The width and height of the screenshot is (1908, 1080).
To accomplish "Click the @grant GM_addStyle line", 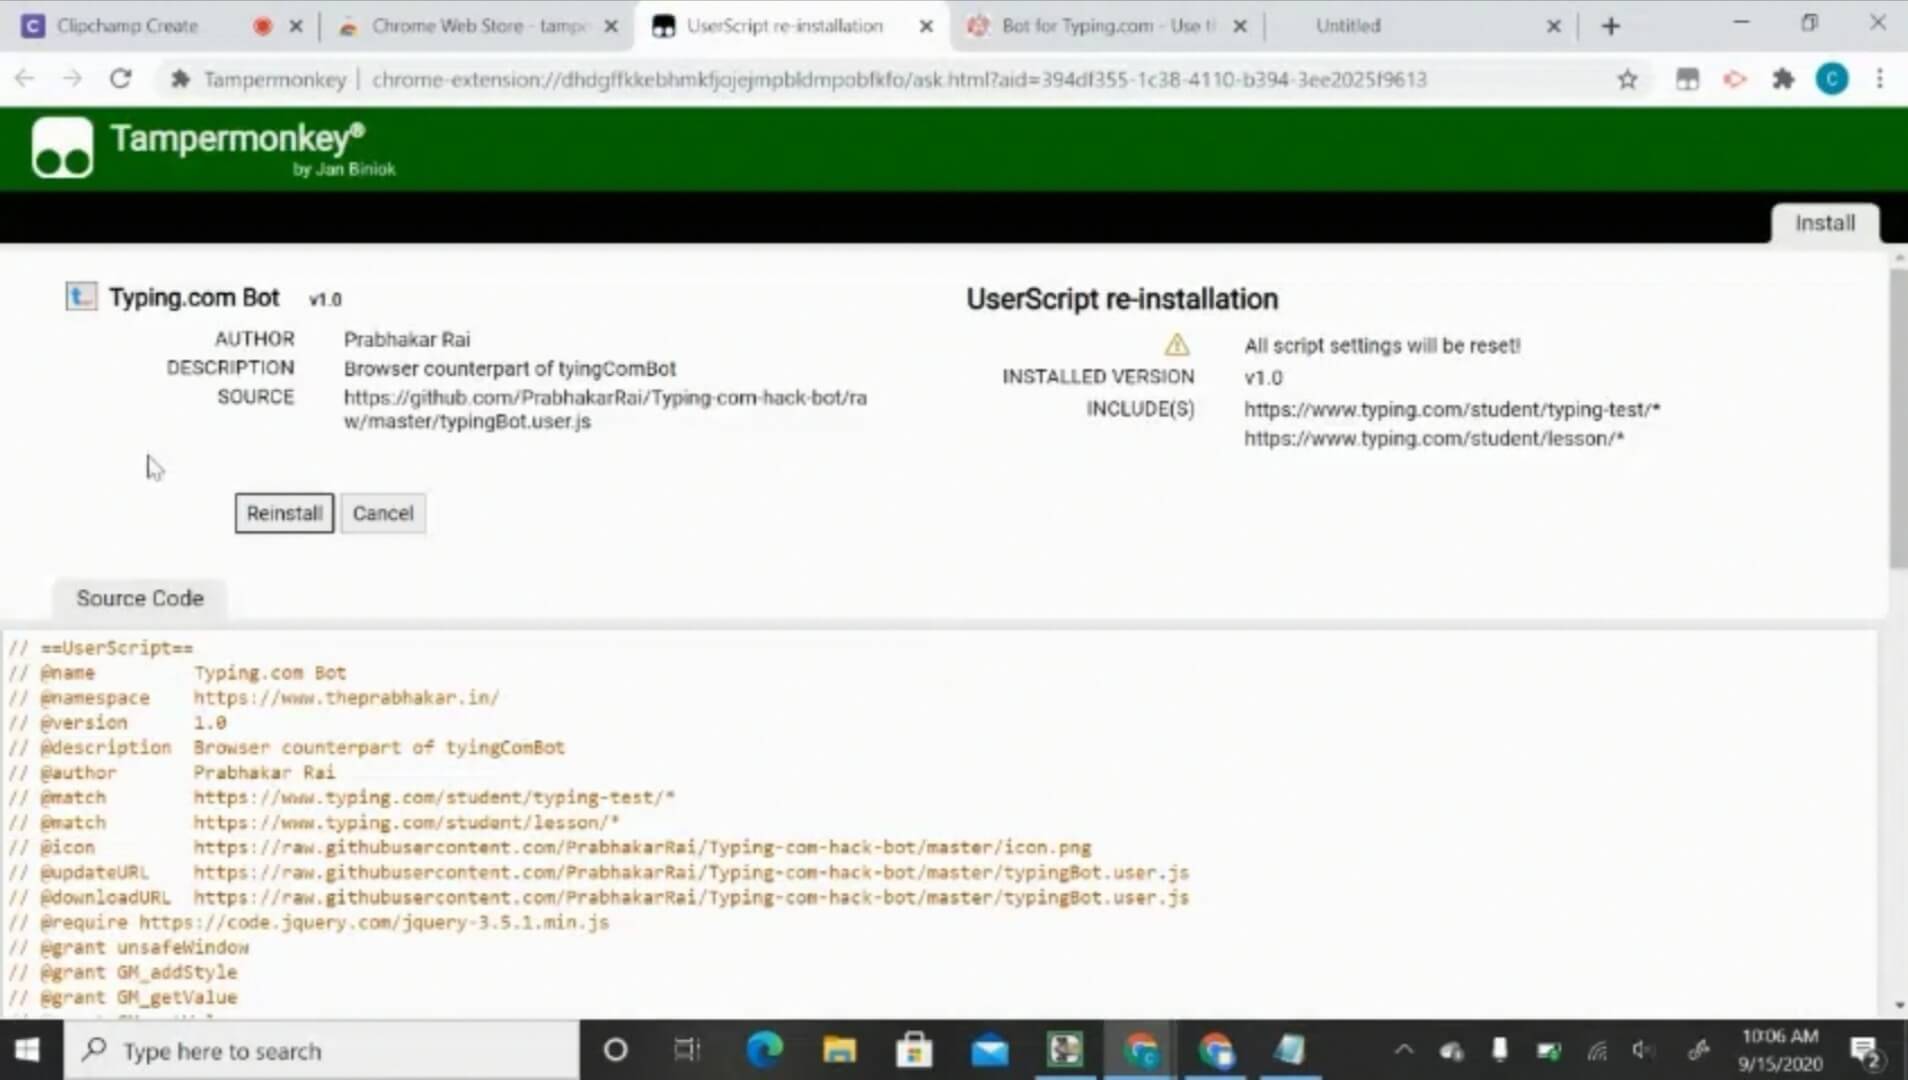I will [123, 972].
